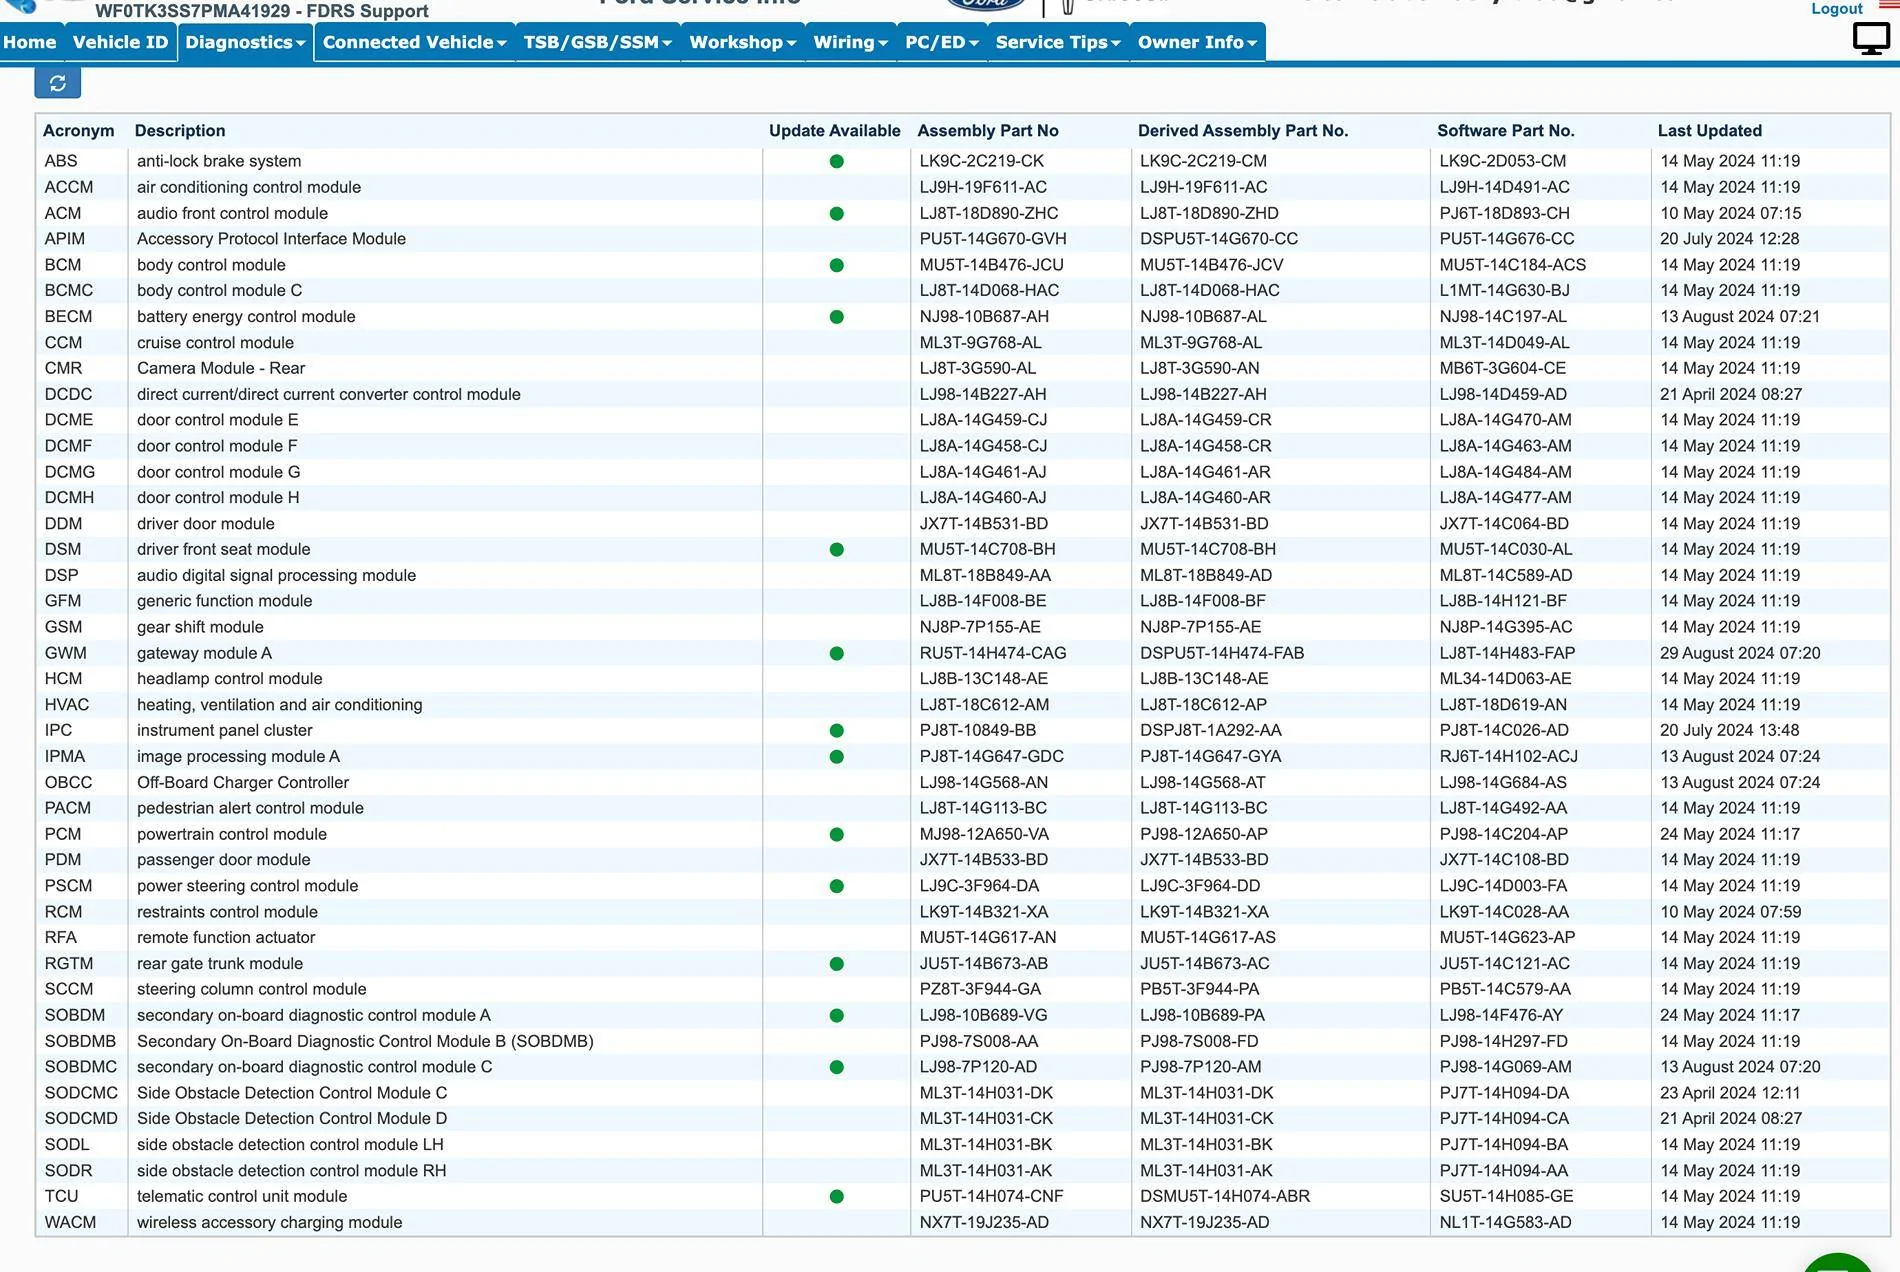Screen dimensions: 1900x1272
Task: Click the green update dot for SOBDM
Action: click(x=837, y=1015)
